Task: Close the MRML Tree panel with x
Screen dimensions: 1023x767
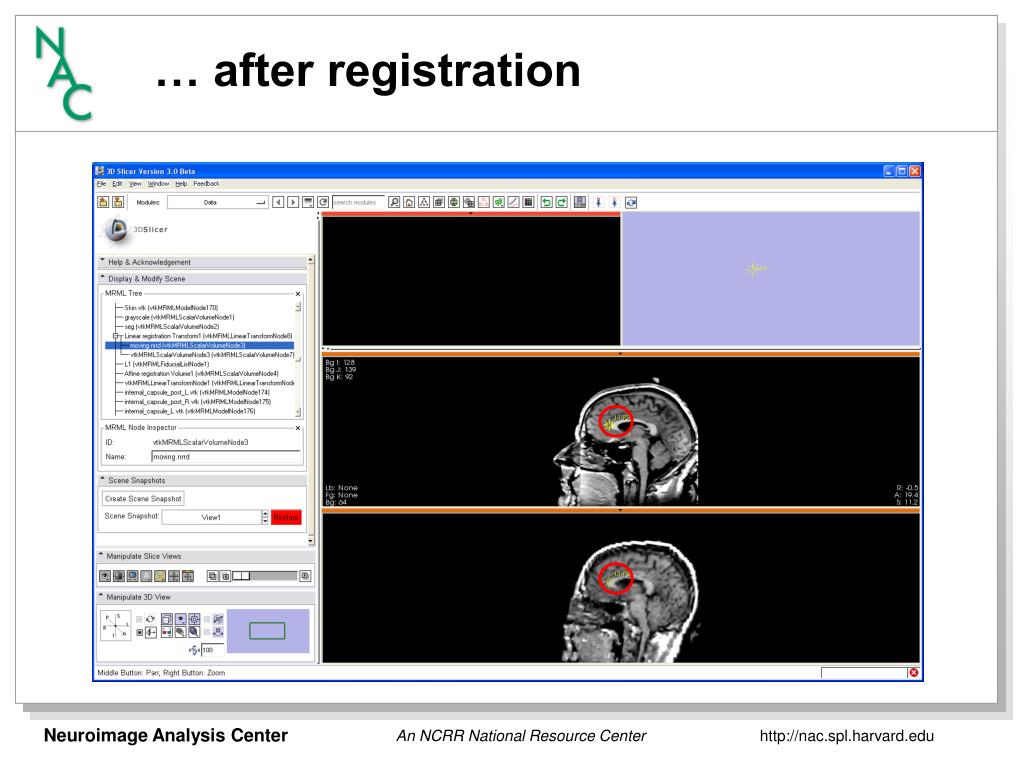Action: pyautogui.click(x=298, y=294)
